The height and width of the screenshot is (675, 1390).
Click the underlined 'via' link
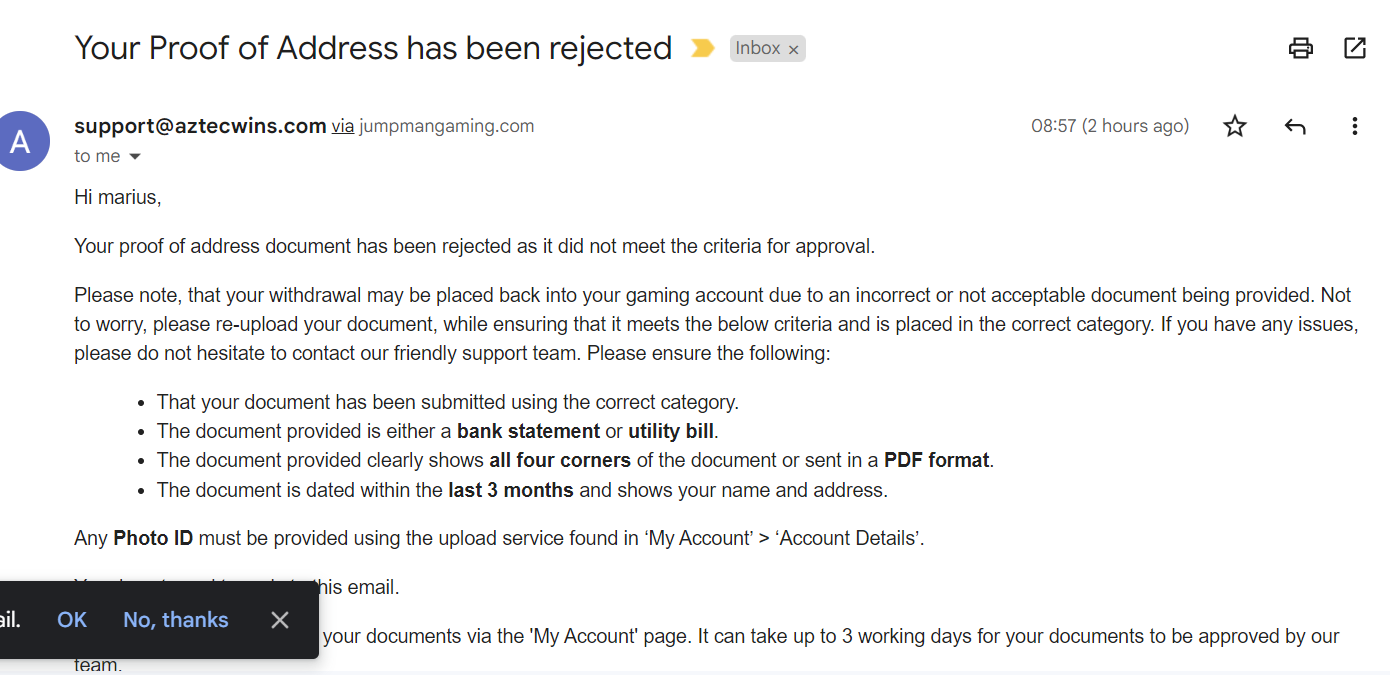(x=343, y=126)
